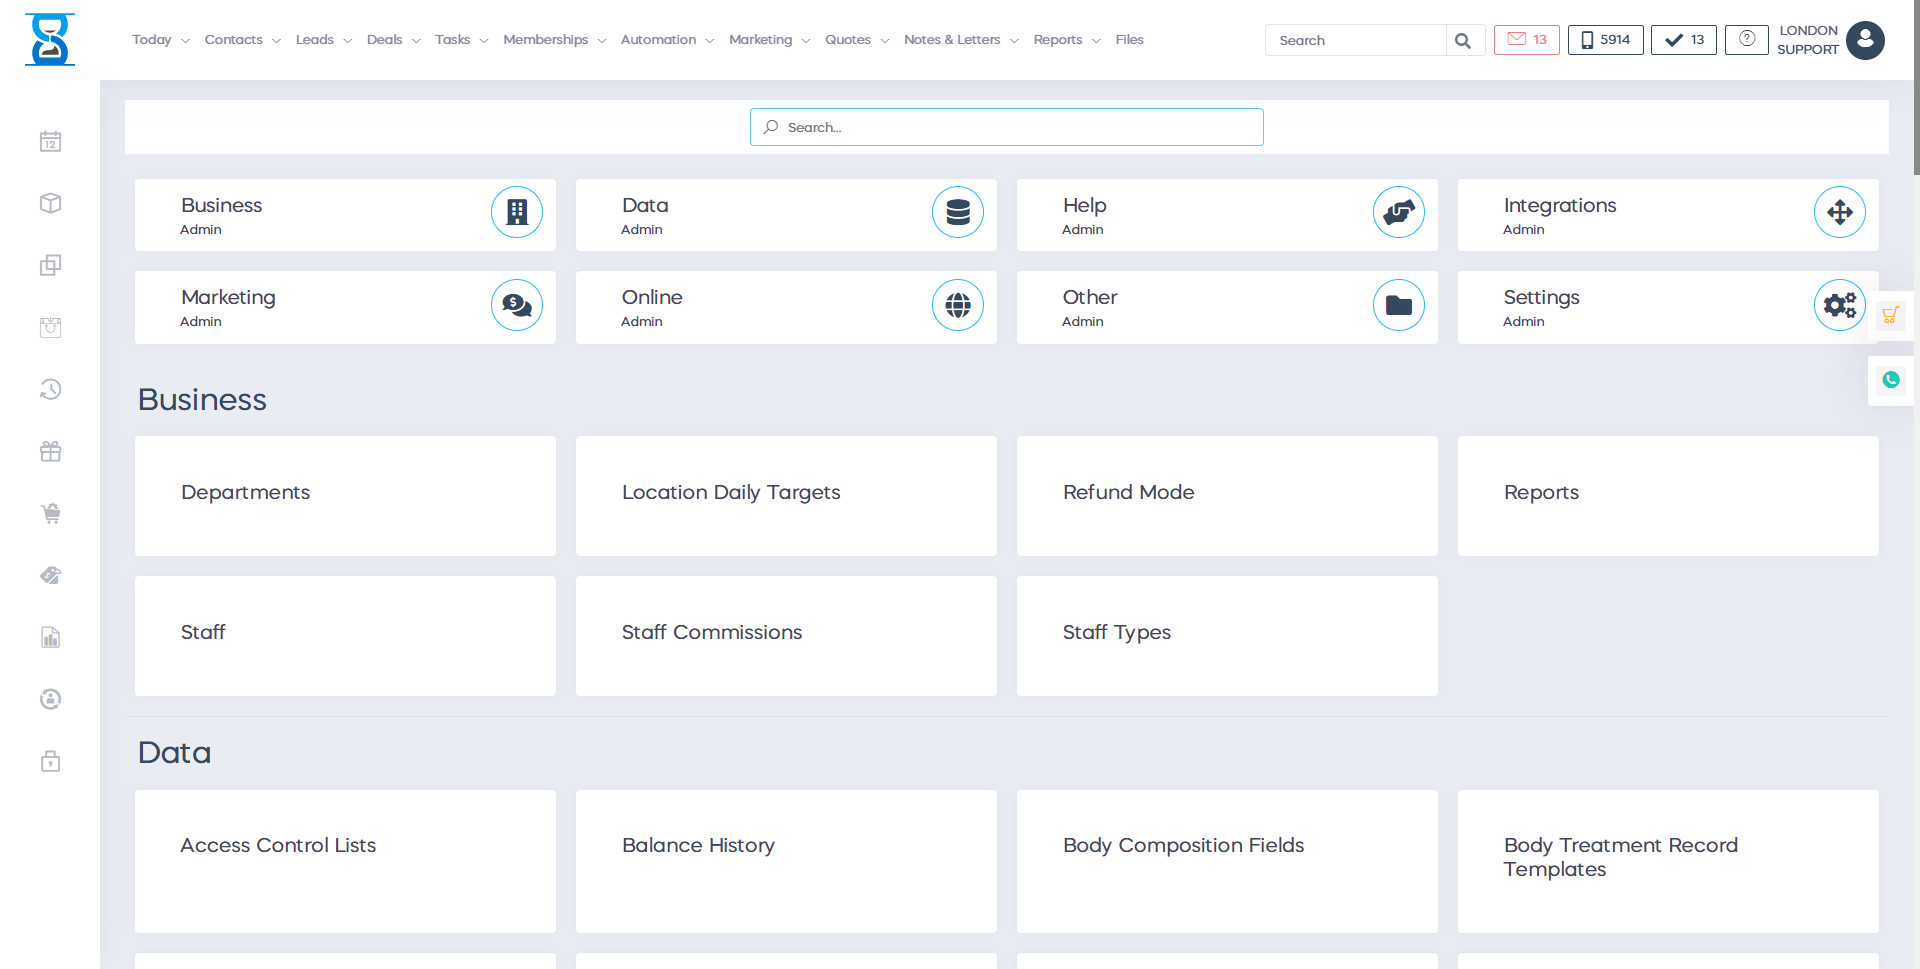Image resolution: width=1920 pixels, height=969 pixels.
Task: Open the Files menu item
Action: [x=1129, y=40]
